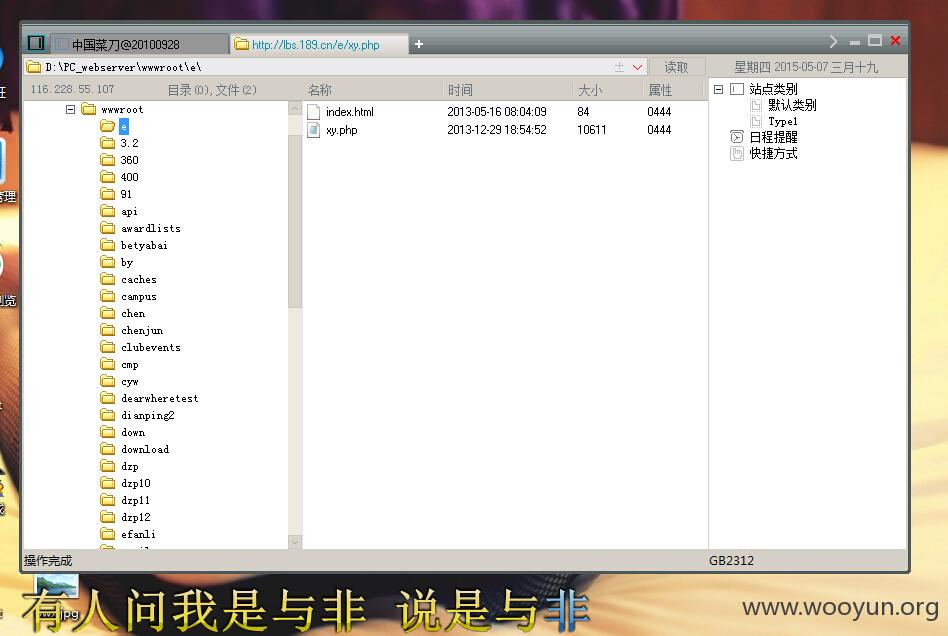Switch to the 中国菜刀@20100928 tab
This screenshot has width=948, height=636.
click(139, 44)
